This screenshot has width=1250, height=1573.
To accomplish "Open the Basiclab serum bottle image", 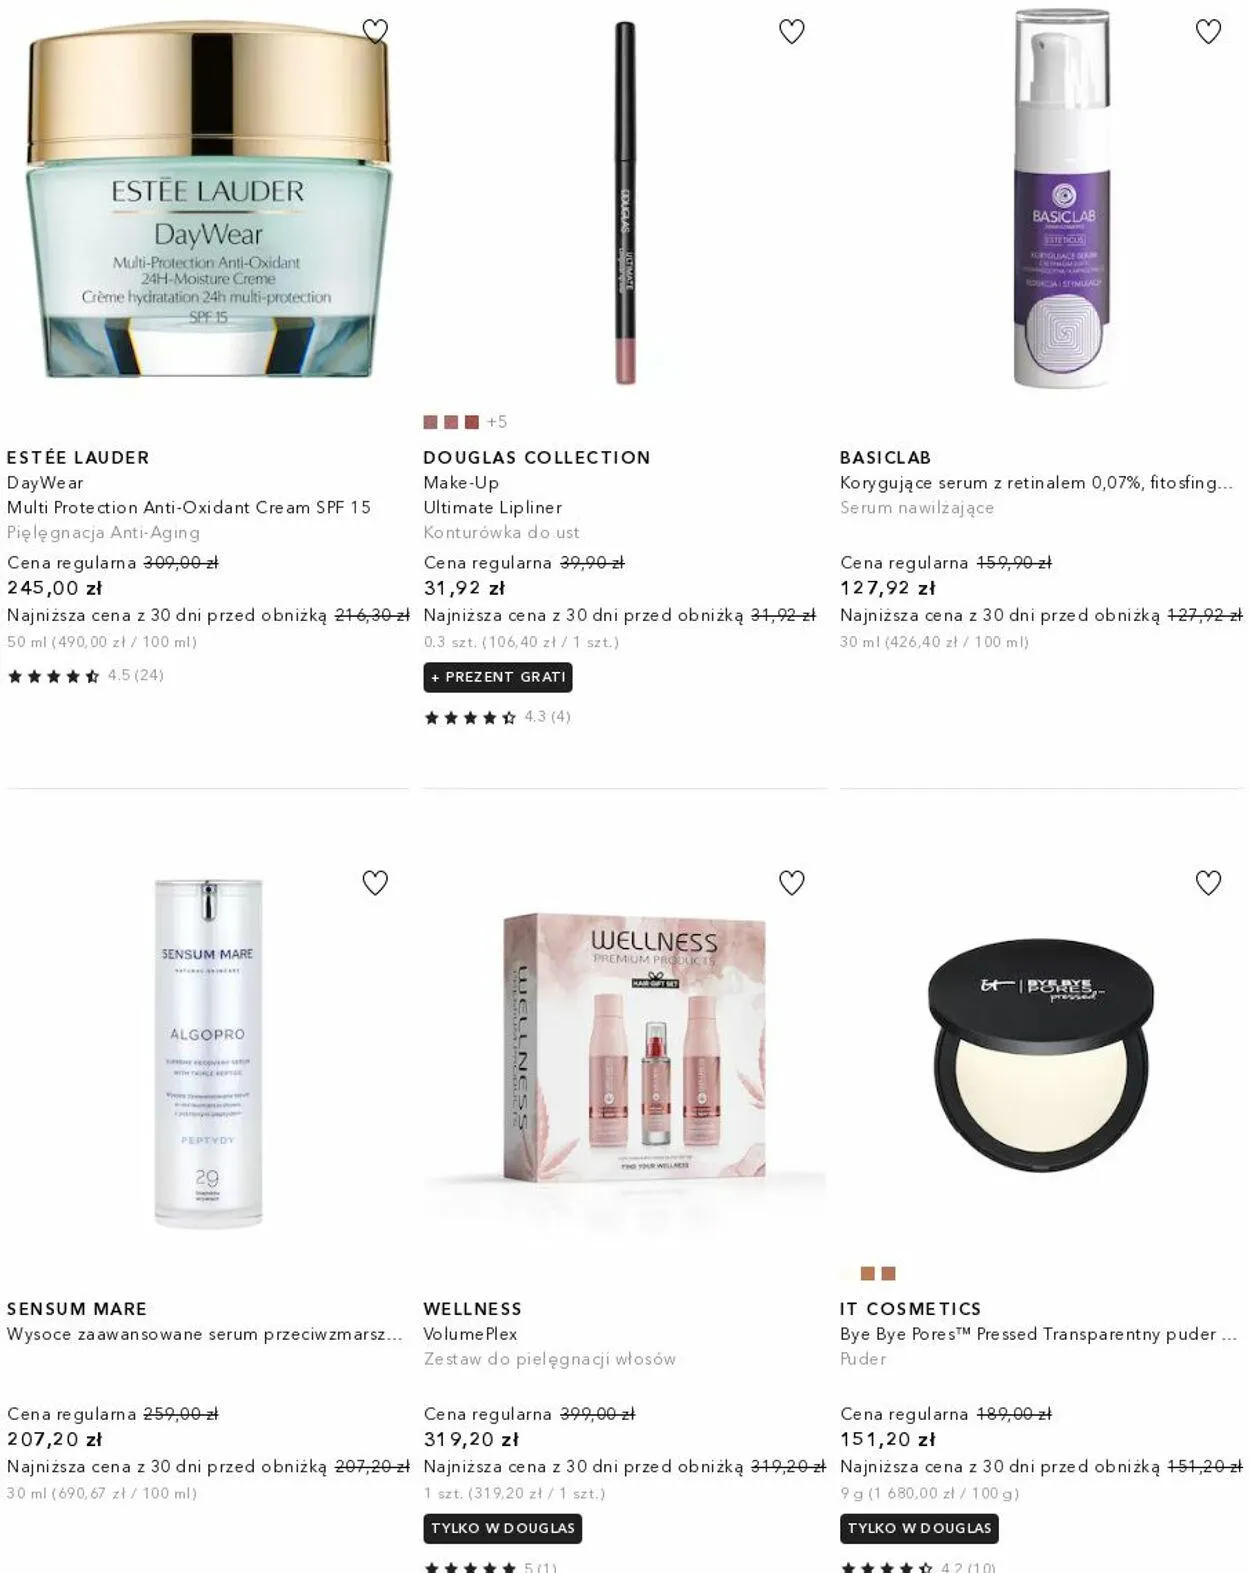I will tap(1061, 198).
